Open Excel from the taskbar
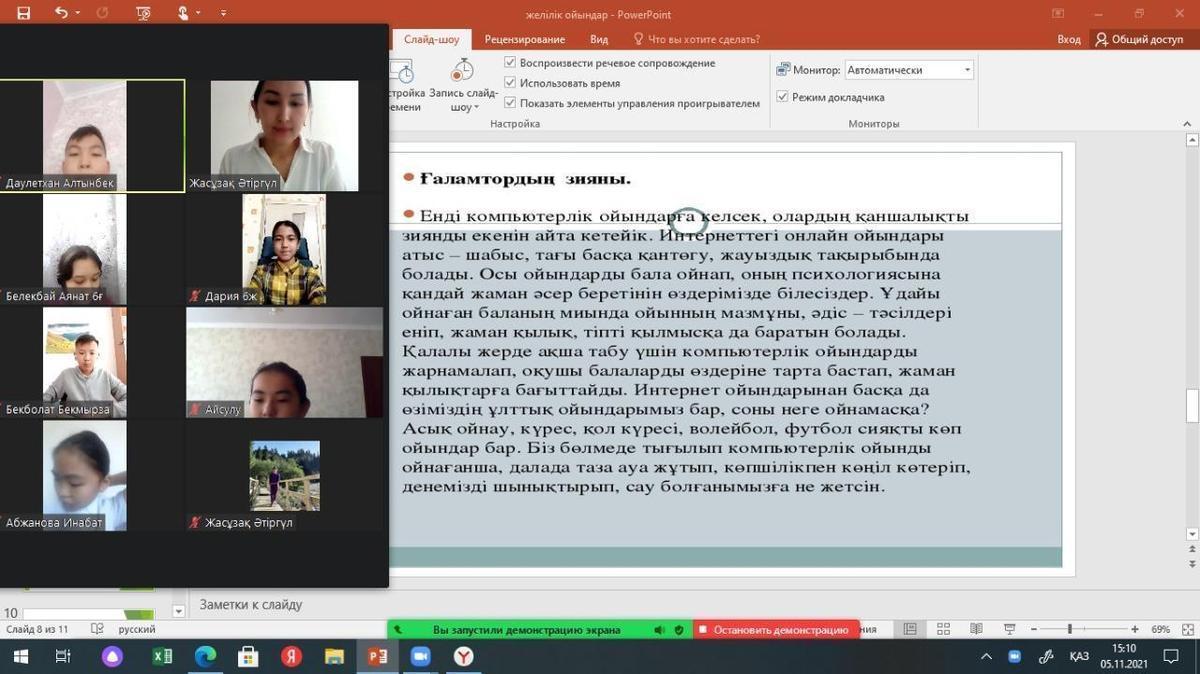This screenshot has height=674, width=1200. click(x=162, y=656)
